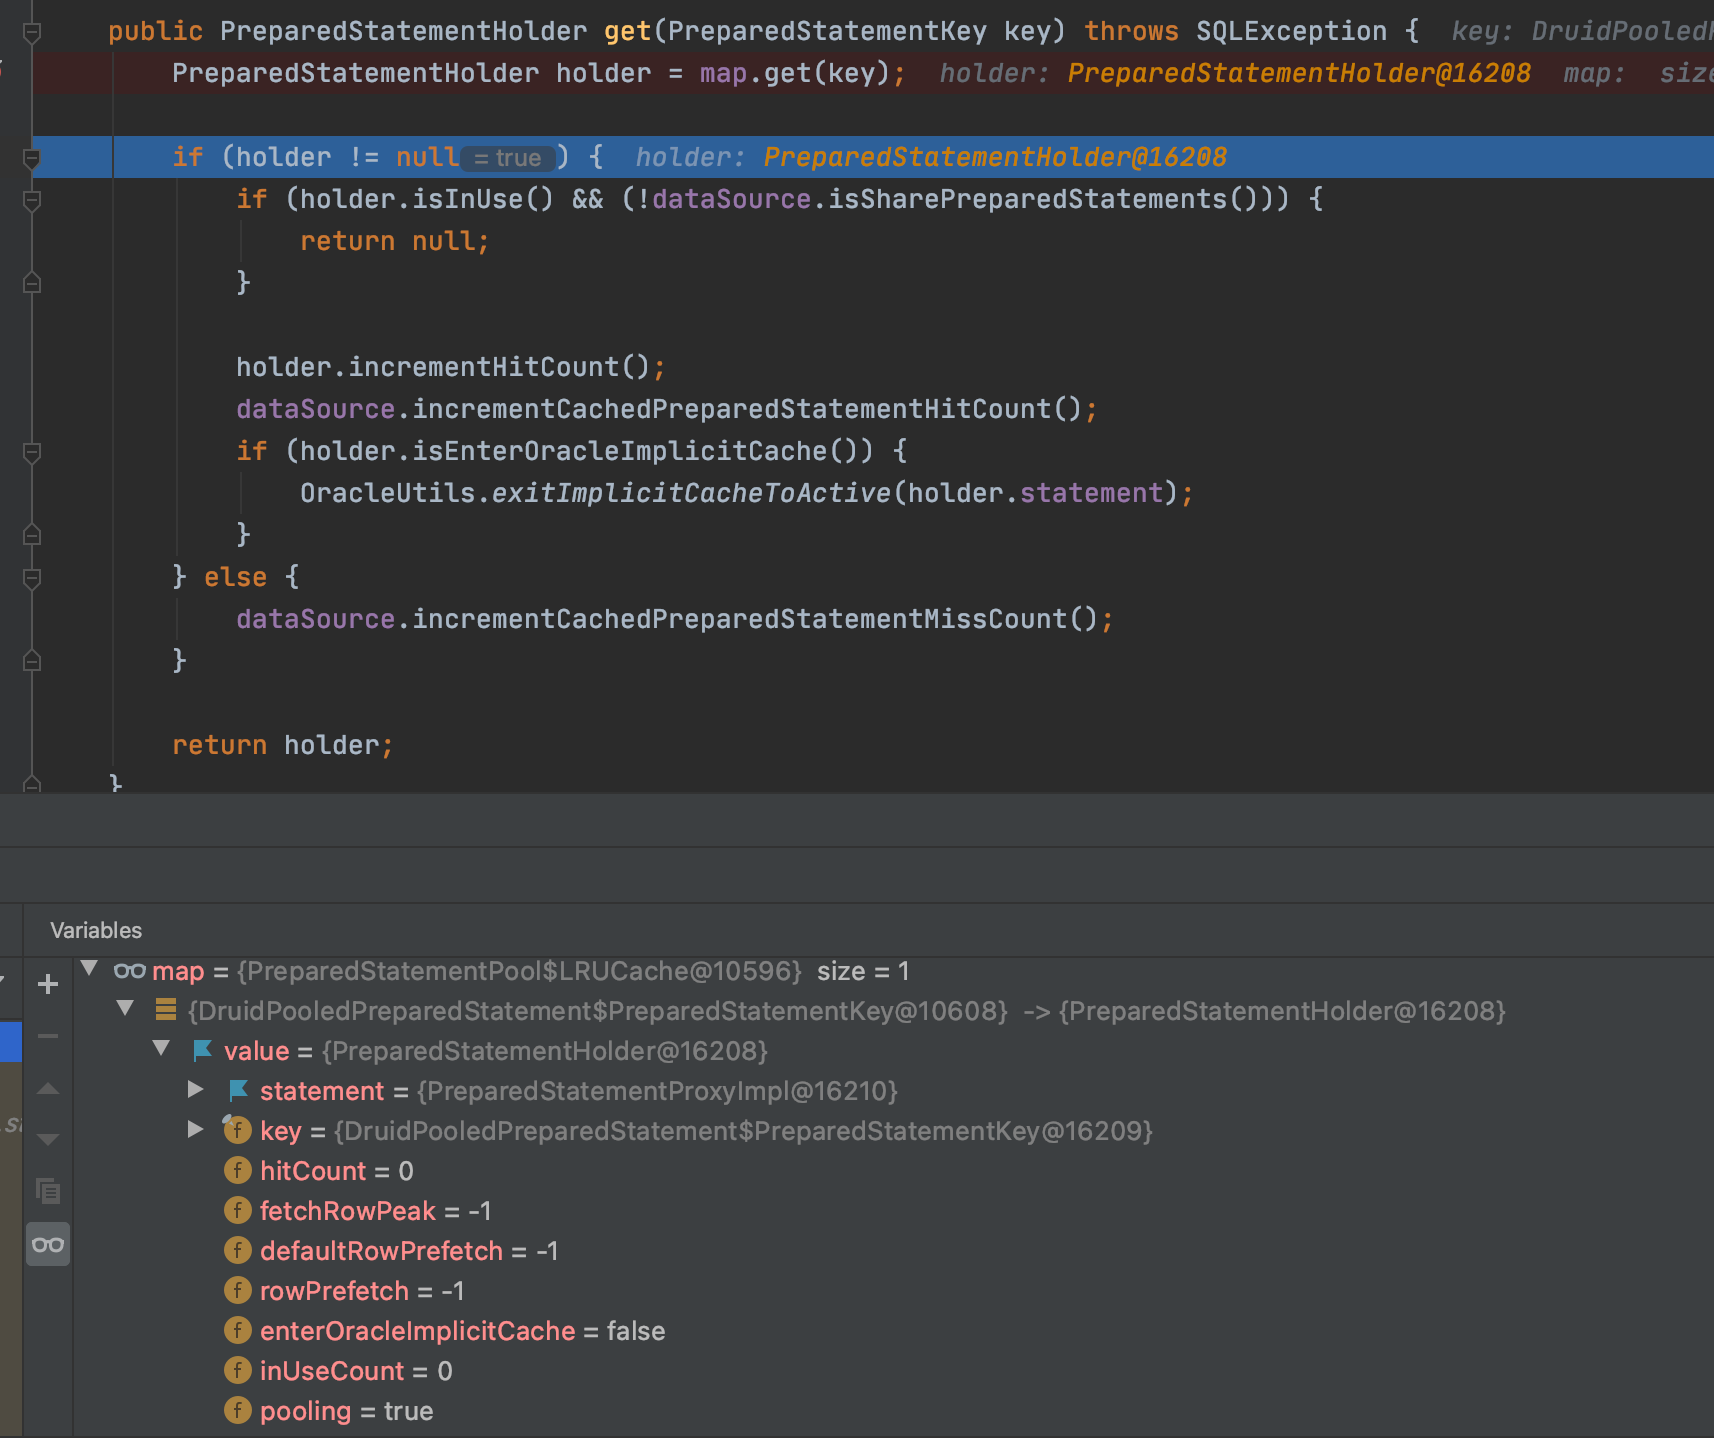Screen dimensions: 1714x1438
Task: Click incrementHitCount in the code
Action: [484, 367]
